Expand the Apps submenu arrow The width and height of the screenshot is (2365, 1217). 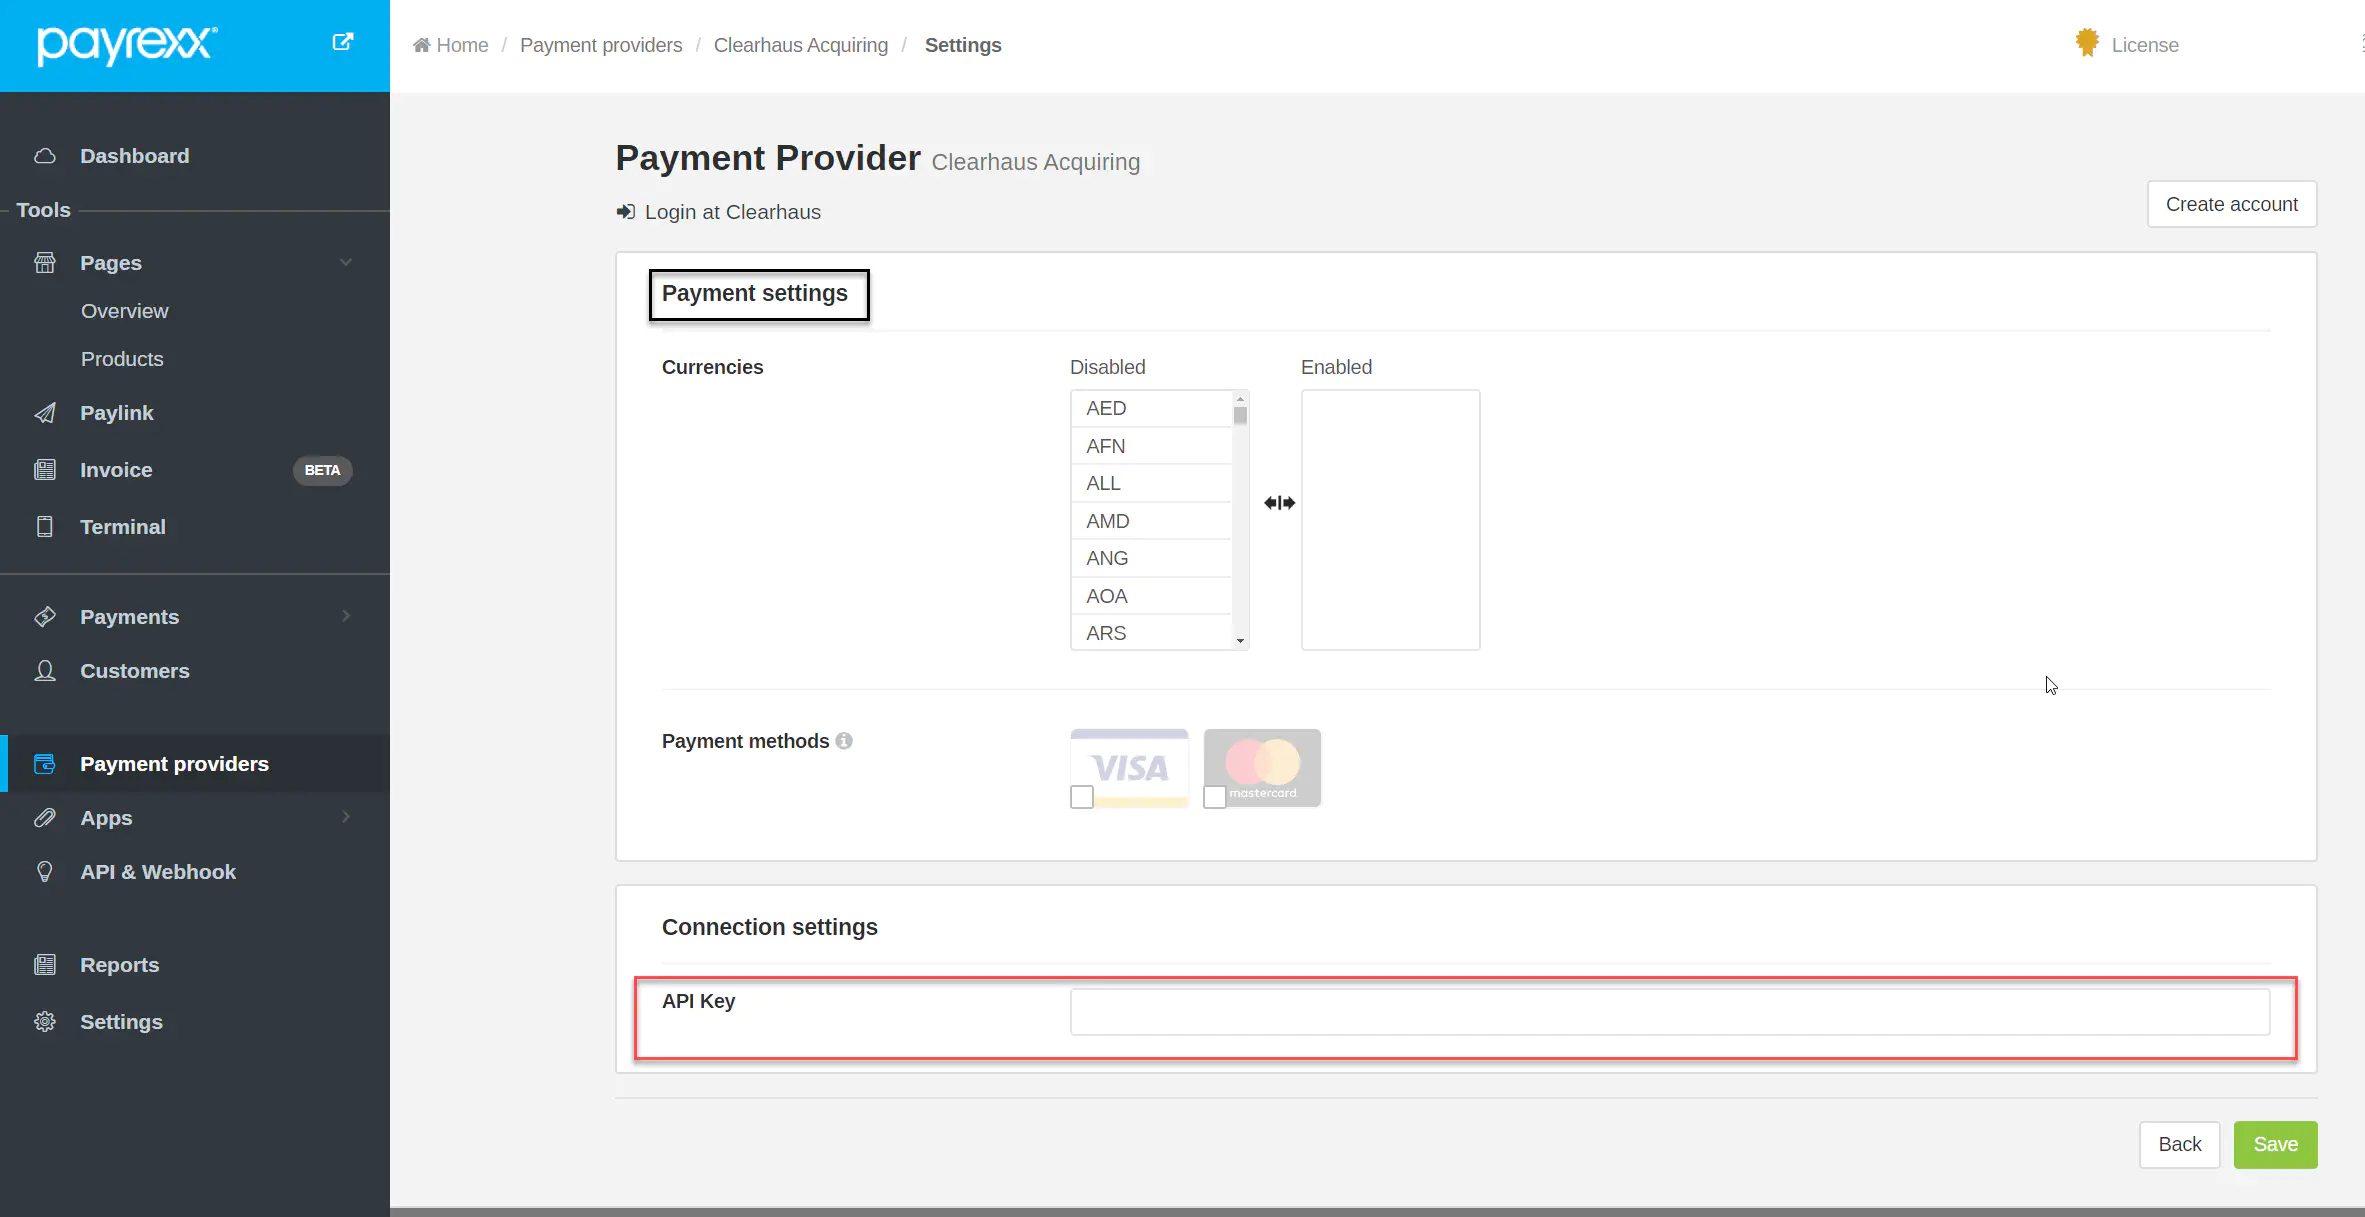(346, 817)
